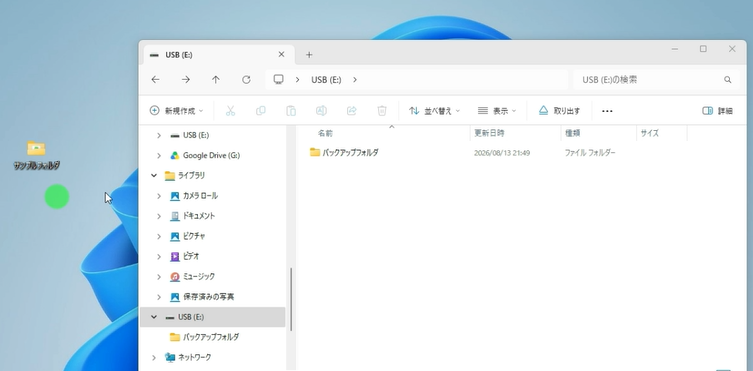This screenshot has width=753, height=371.
Task: Sort by サイズ column header
Action: (x=649, y=133)
